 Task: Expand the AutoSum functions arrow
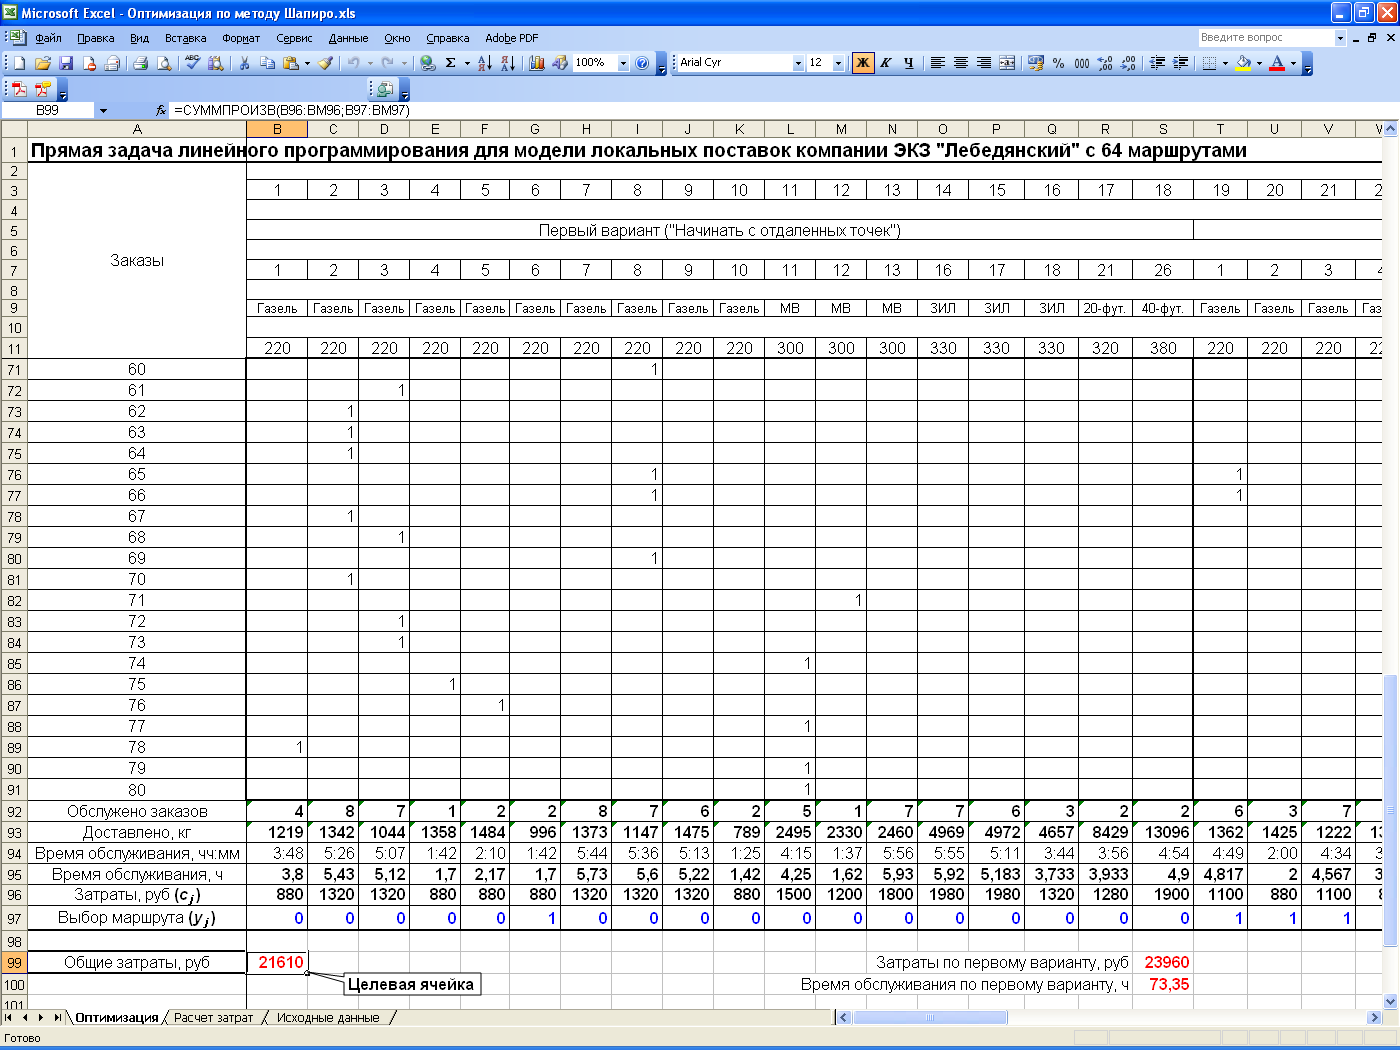[467, 63]
